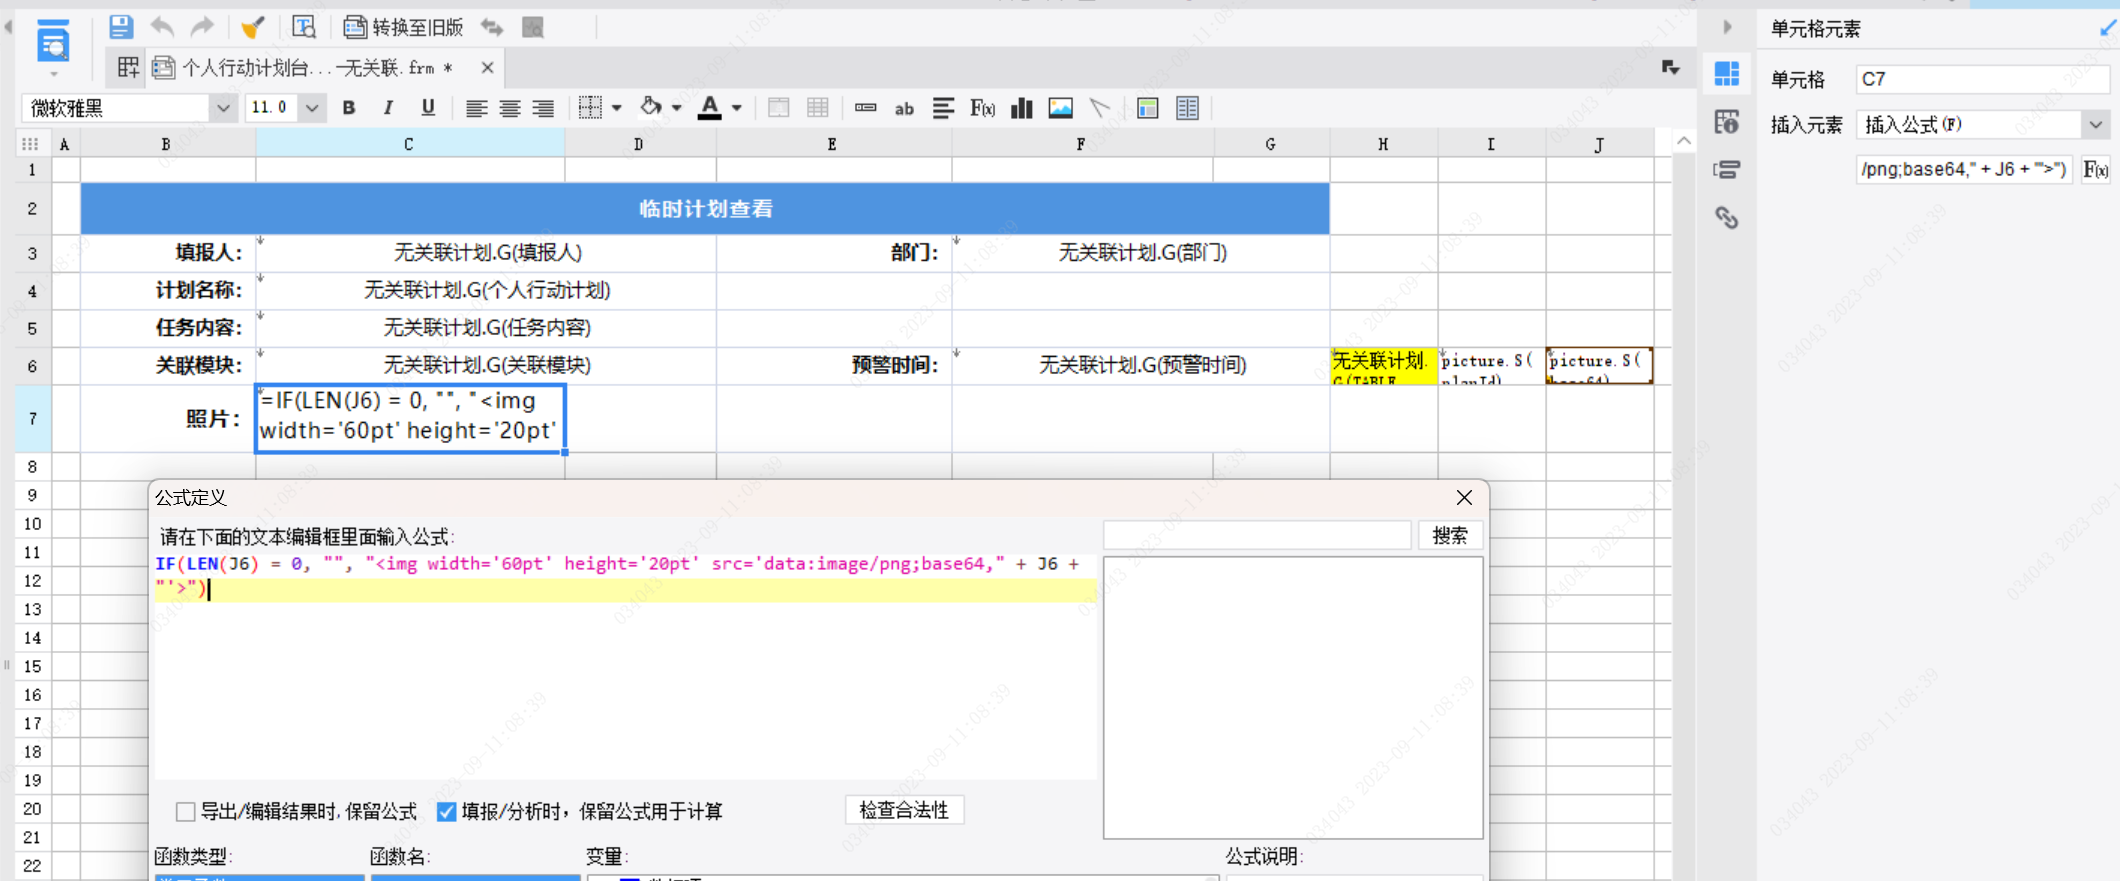The height and width of the screenshot is (881, 2120).
Task: Click the new template grid icon beside tab
Action: tap(128, 67)
